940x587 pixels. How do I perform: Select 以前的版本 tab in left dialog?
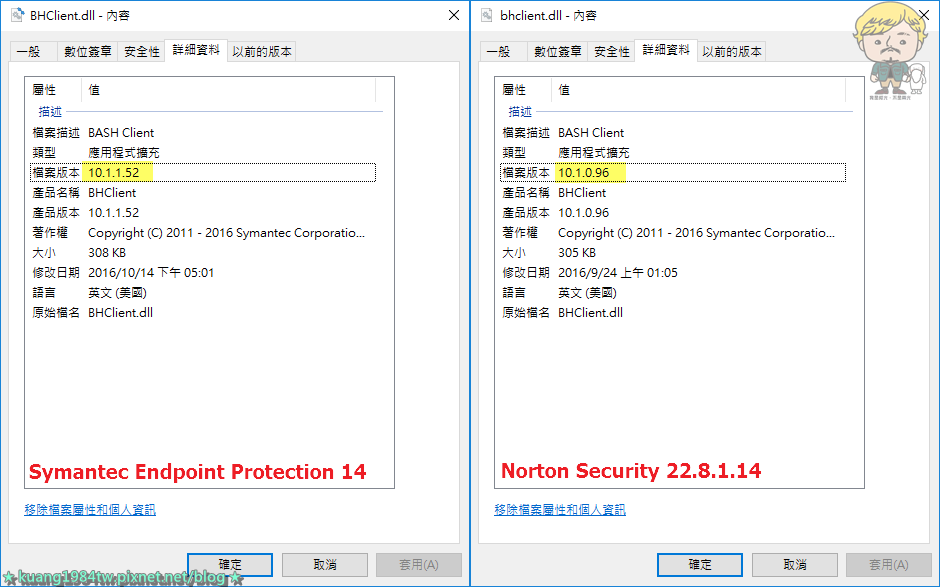point(262,52)
